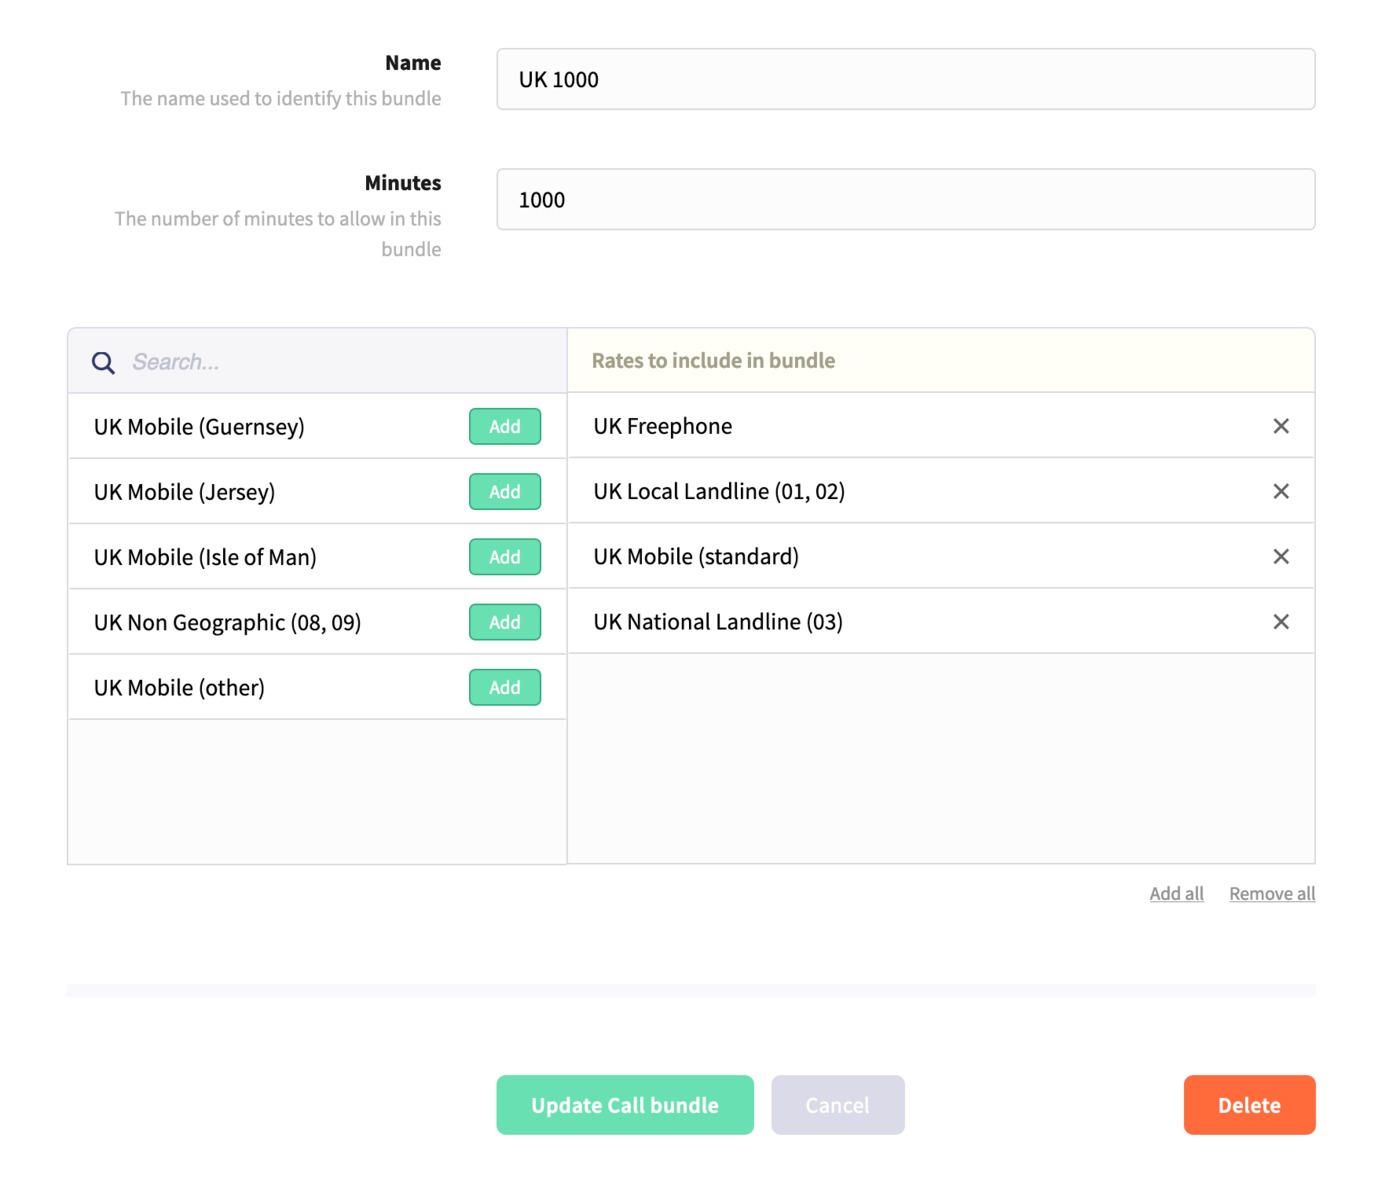This screenshot has width=1400, height=1193.
Task: Click the Remove all link
Action: pyautogui.click(x=1272, y=893)
